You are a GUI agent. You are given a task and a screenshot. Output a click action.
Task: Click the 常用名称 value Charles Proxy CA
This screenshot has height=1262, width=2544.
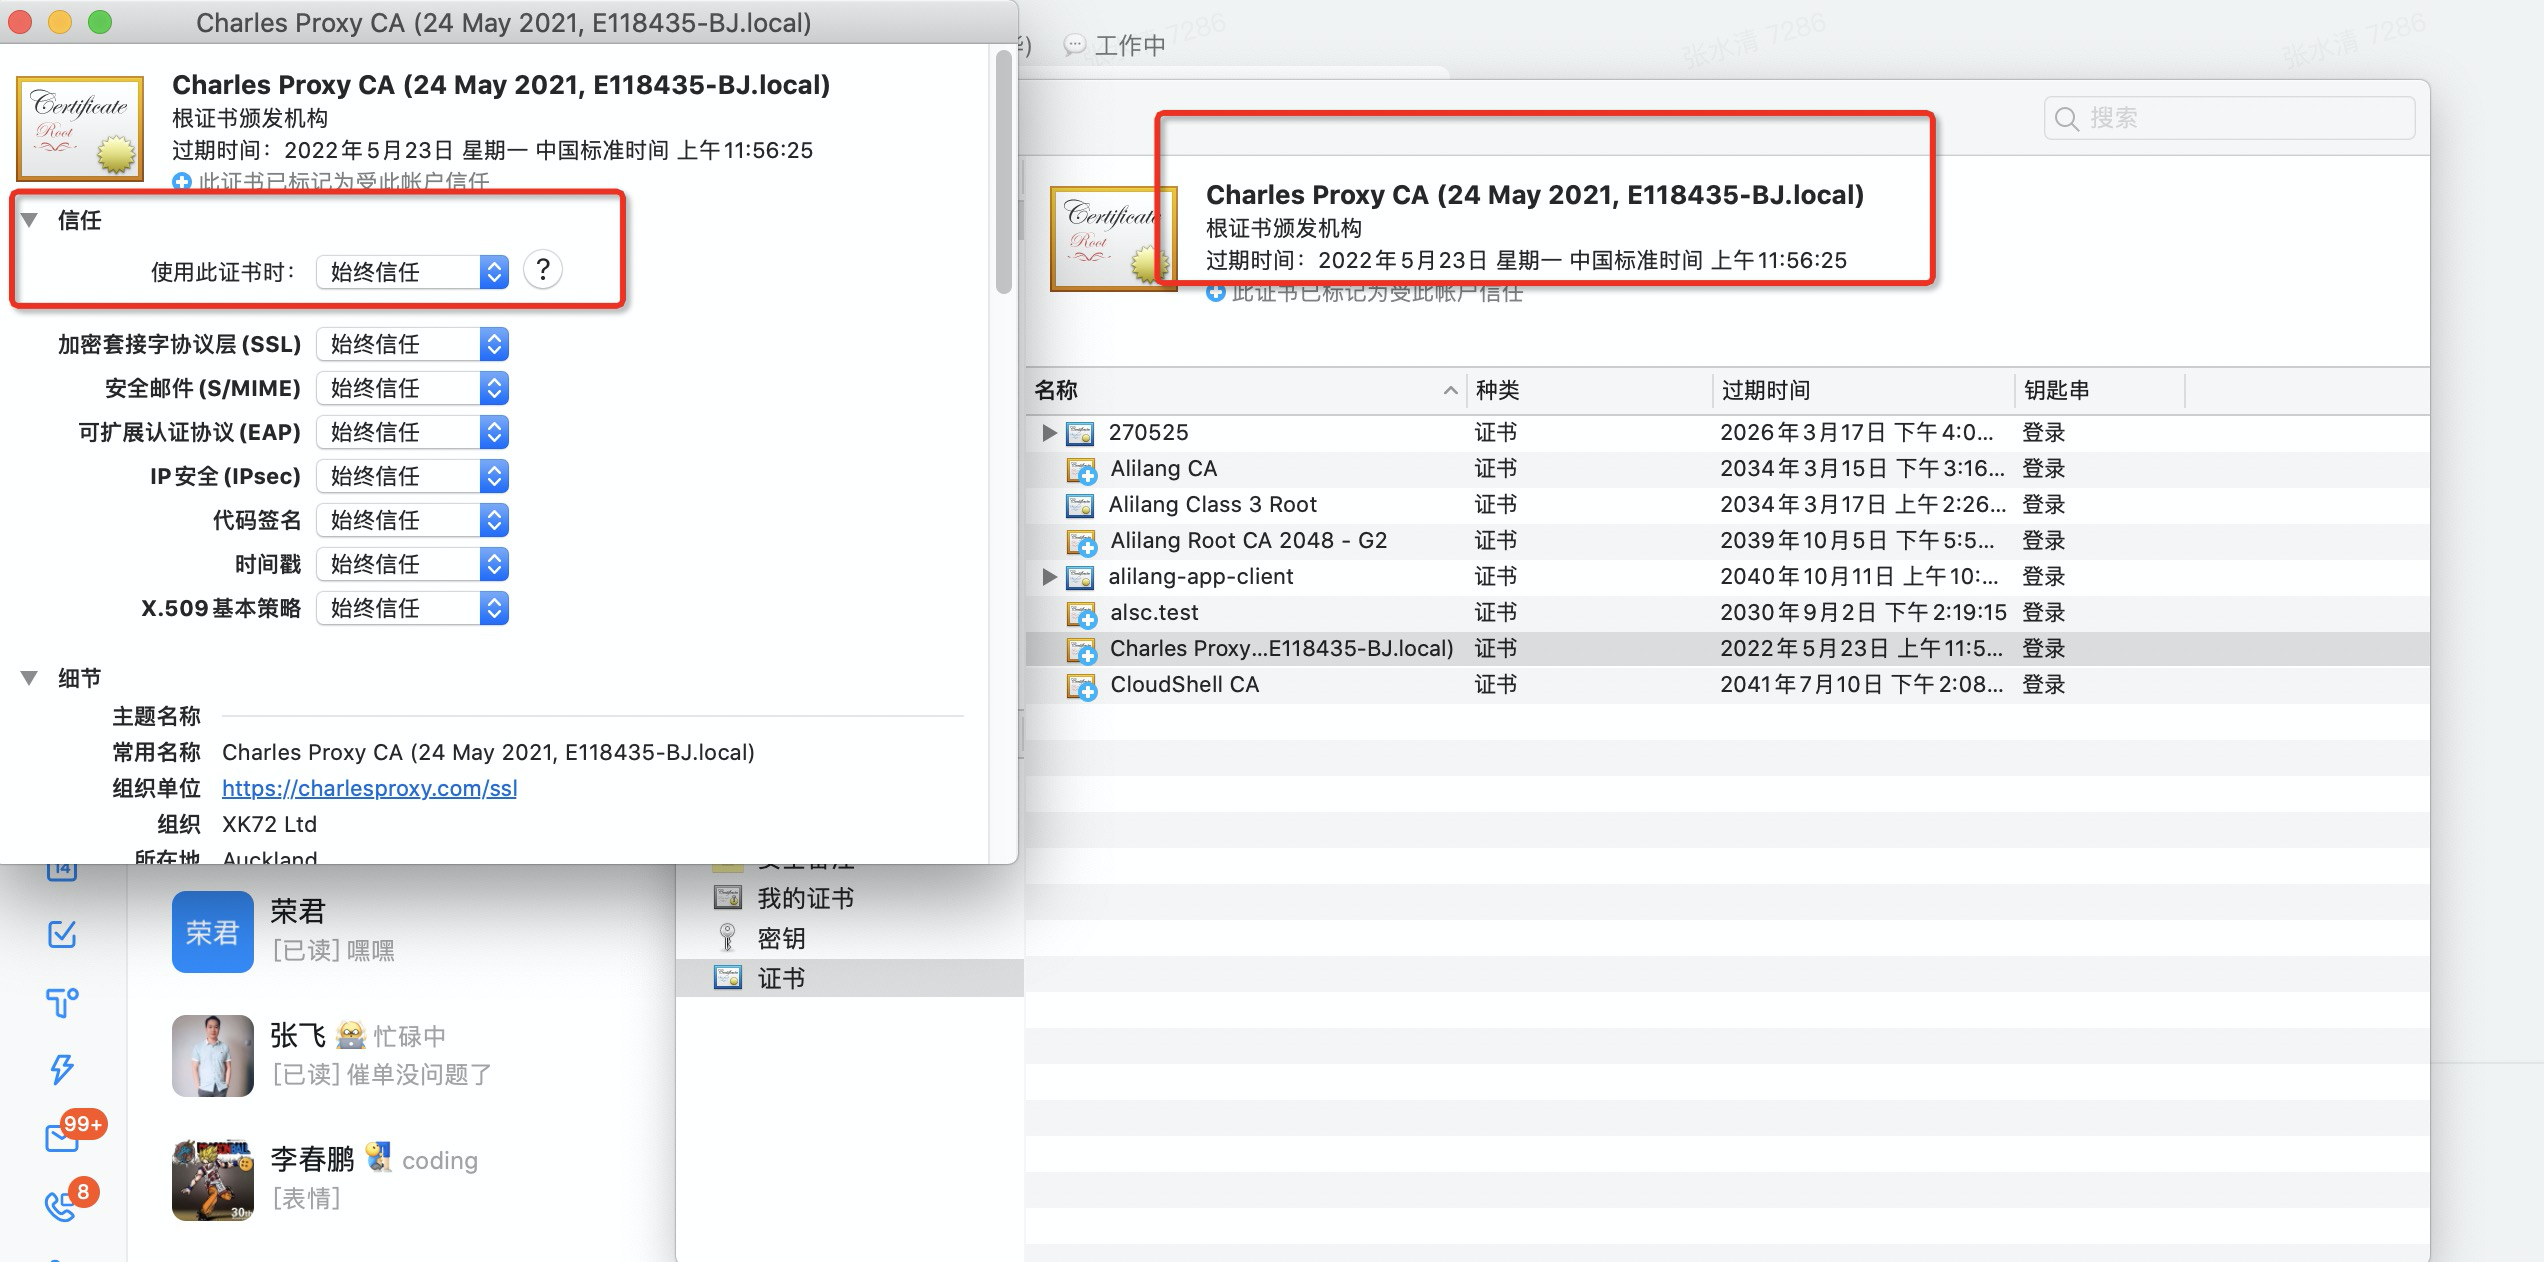488,752
